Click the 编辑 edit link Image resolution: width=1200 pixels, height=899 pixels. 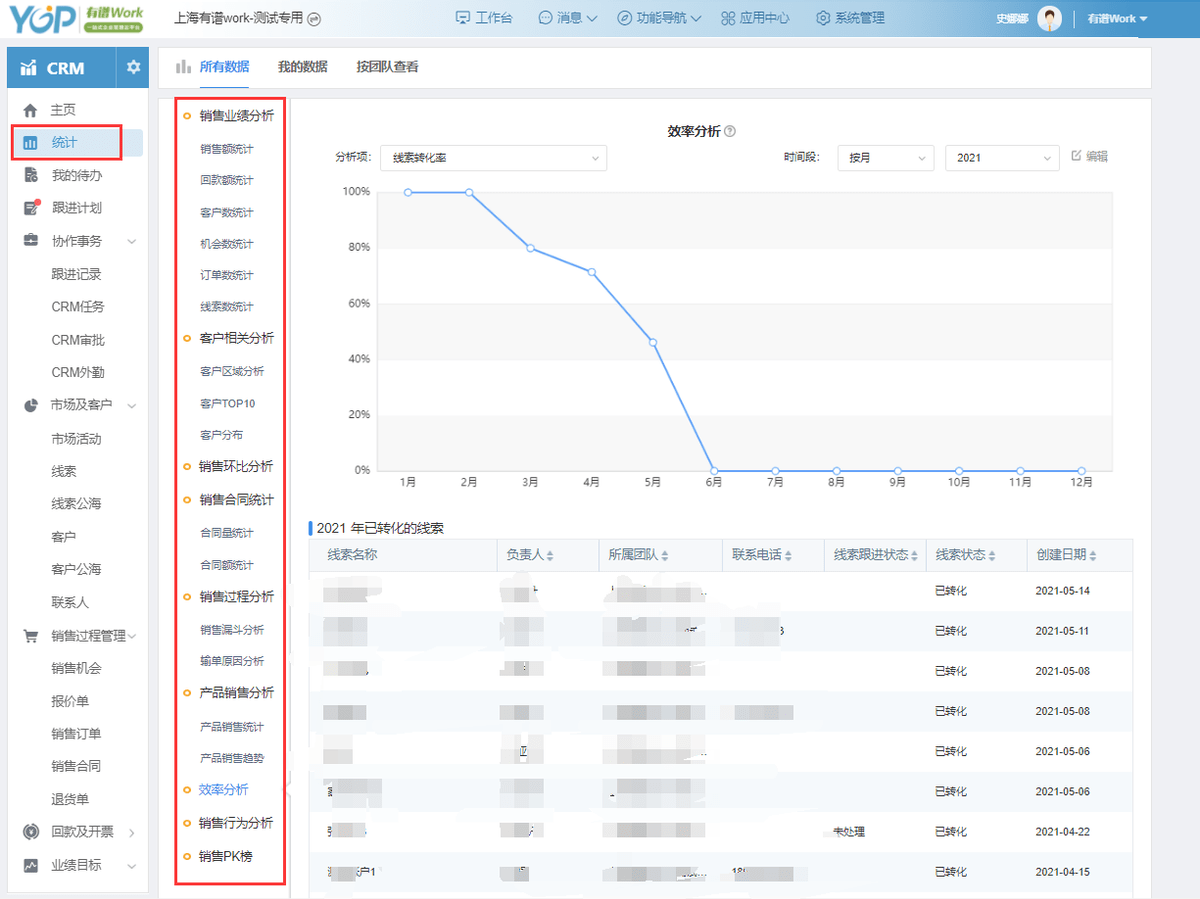[x=1089, y=157]
